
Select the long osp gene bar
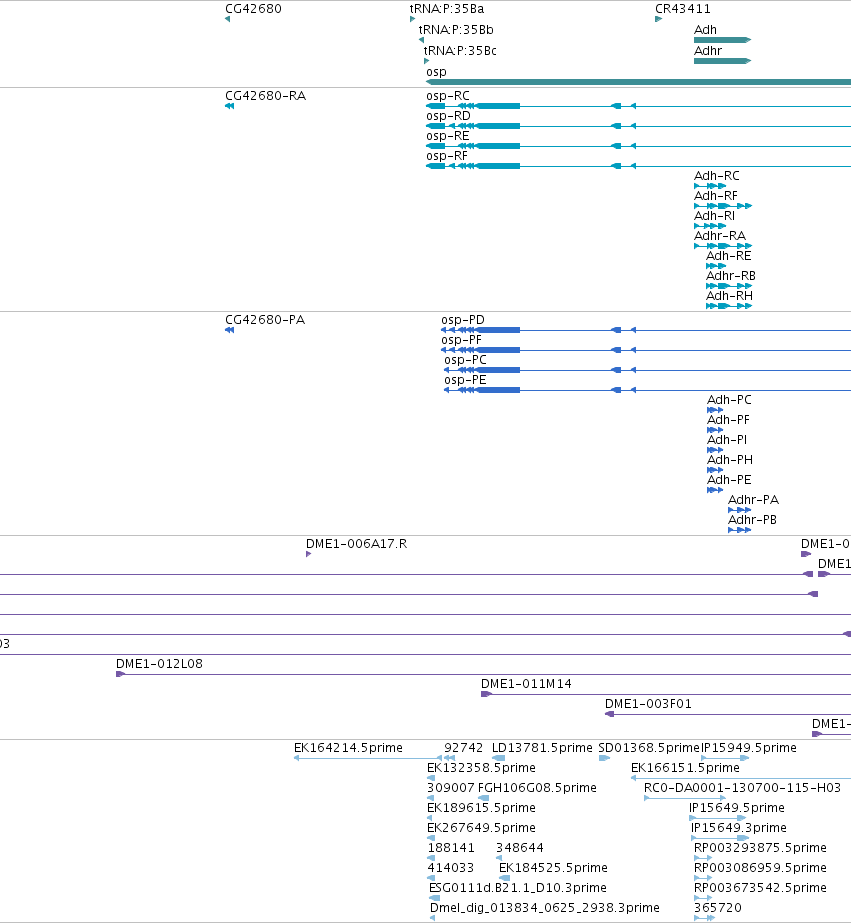tap(639, 82)
